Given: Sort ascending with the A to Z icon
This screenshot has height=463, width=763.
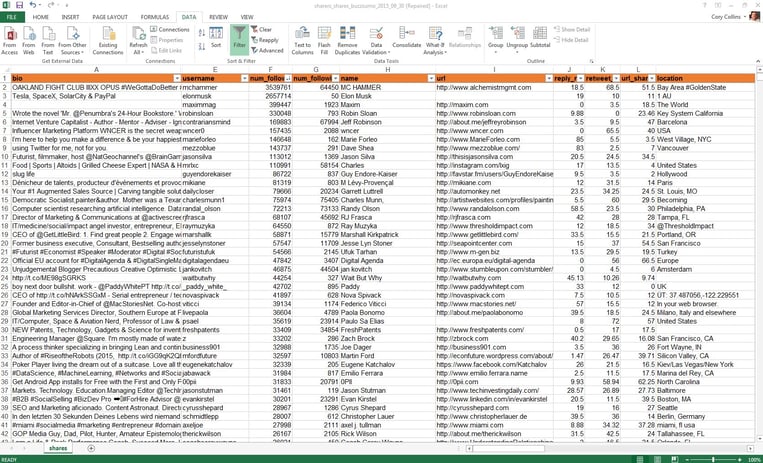Looking at the screenshot, I should (202, 33).
